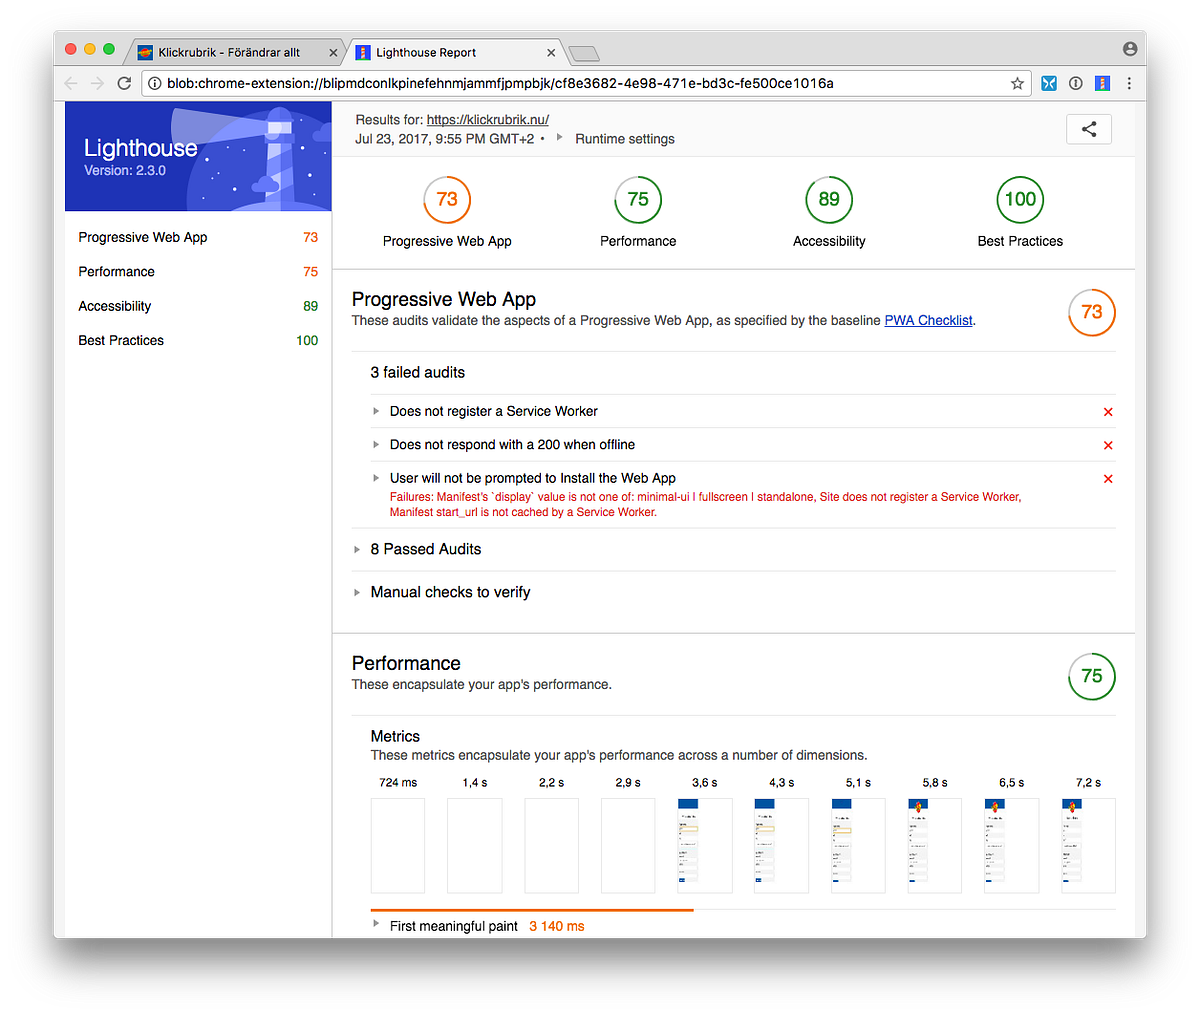
Task: Reload the page with the refresh icon
Action: (x=124, y=83)
